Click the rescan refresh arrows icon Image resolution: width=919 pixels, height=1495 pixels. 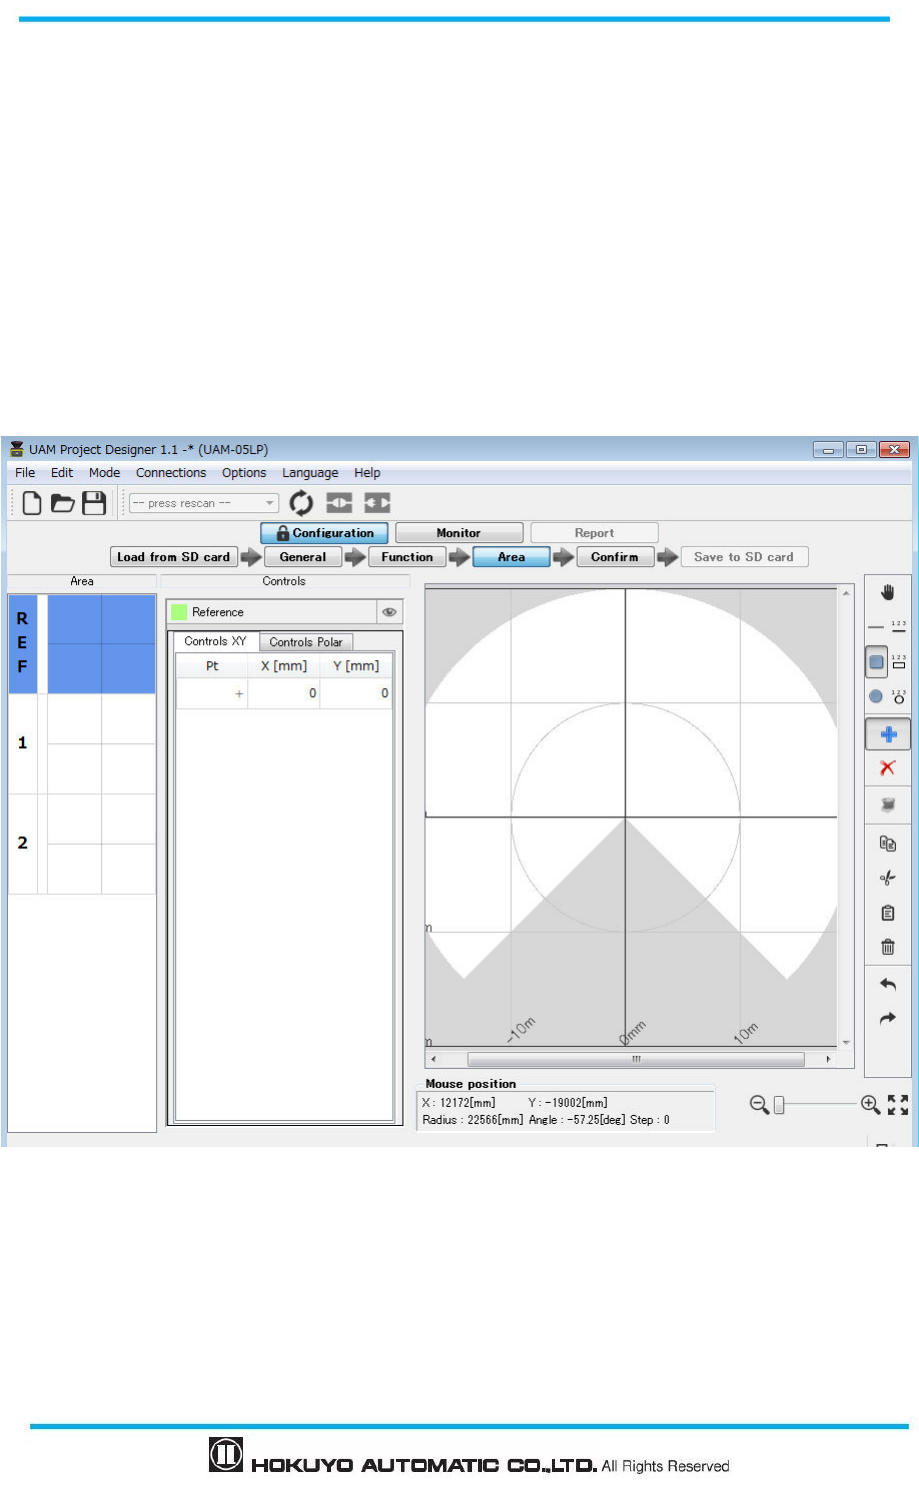[x=301, y=503]
